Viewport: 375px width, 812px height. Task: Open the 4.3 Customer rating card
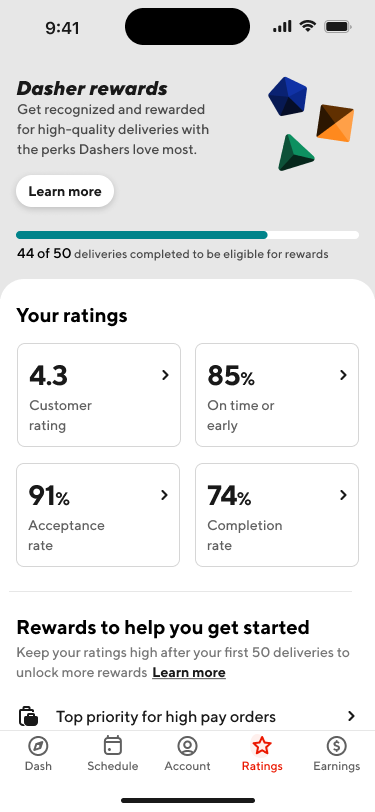click(x=99, y=395)
